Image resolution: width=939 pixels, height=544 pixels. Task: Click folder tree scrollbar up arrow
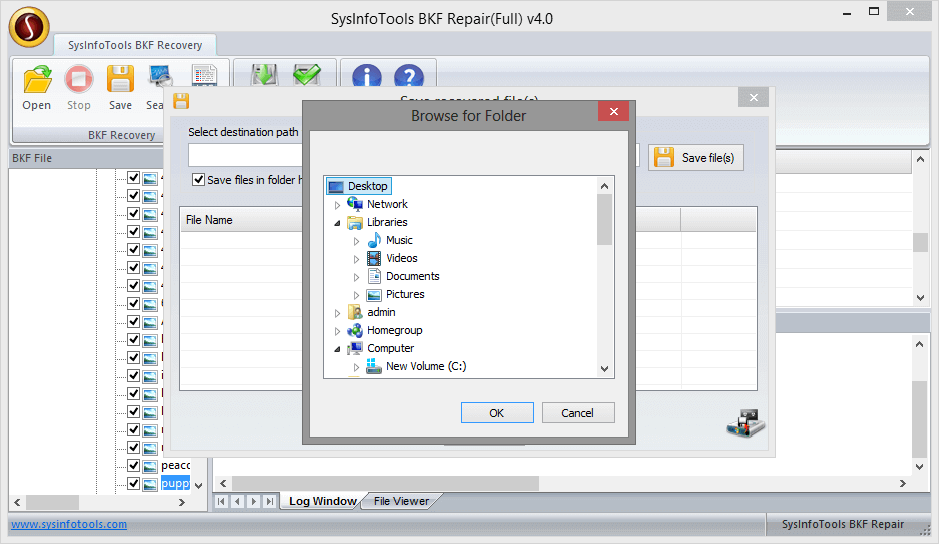[604, 186]
